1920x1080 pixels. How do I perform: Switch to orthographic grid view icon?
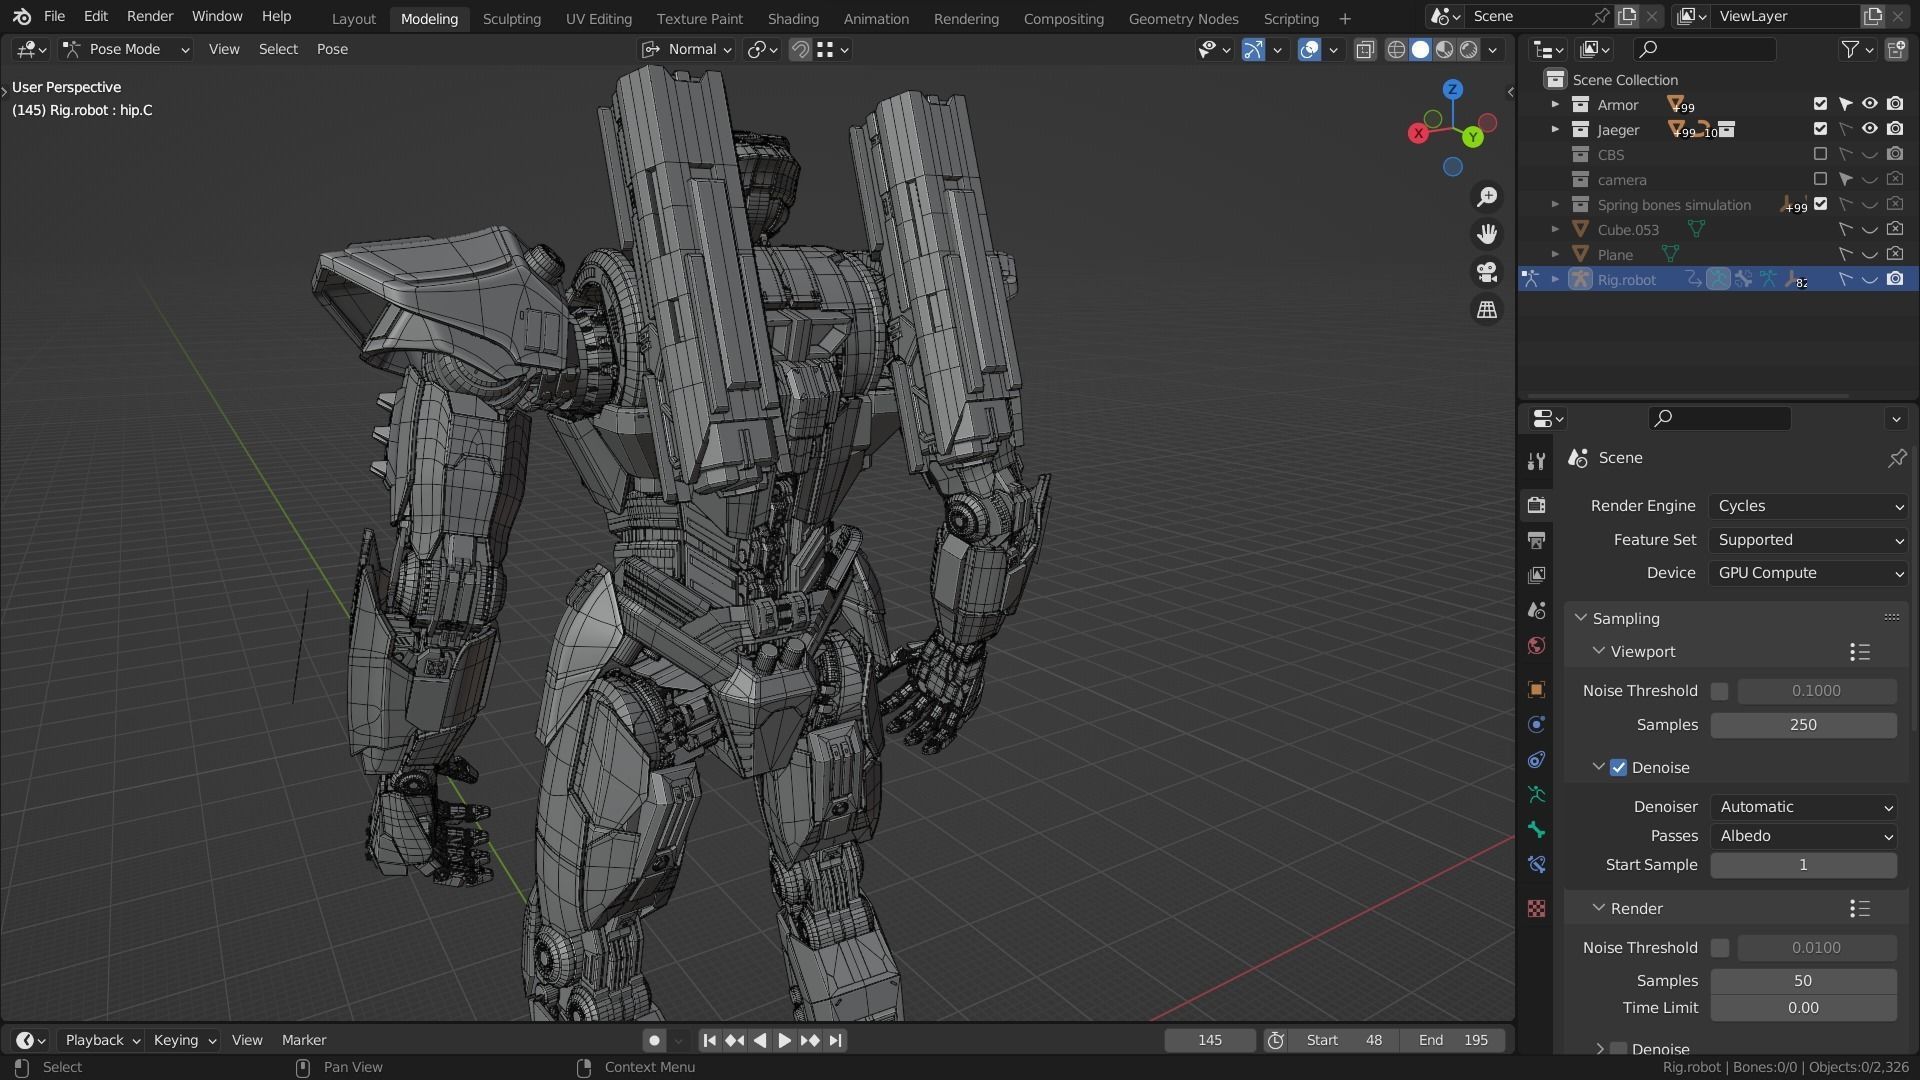point(1487,310)
